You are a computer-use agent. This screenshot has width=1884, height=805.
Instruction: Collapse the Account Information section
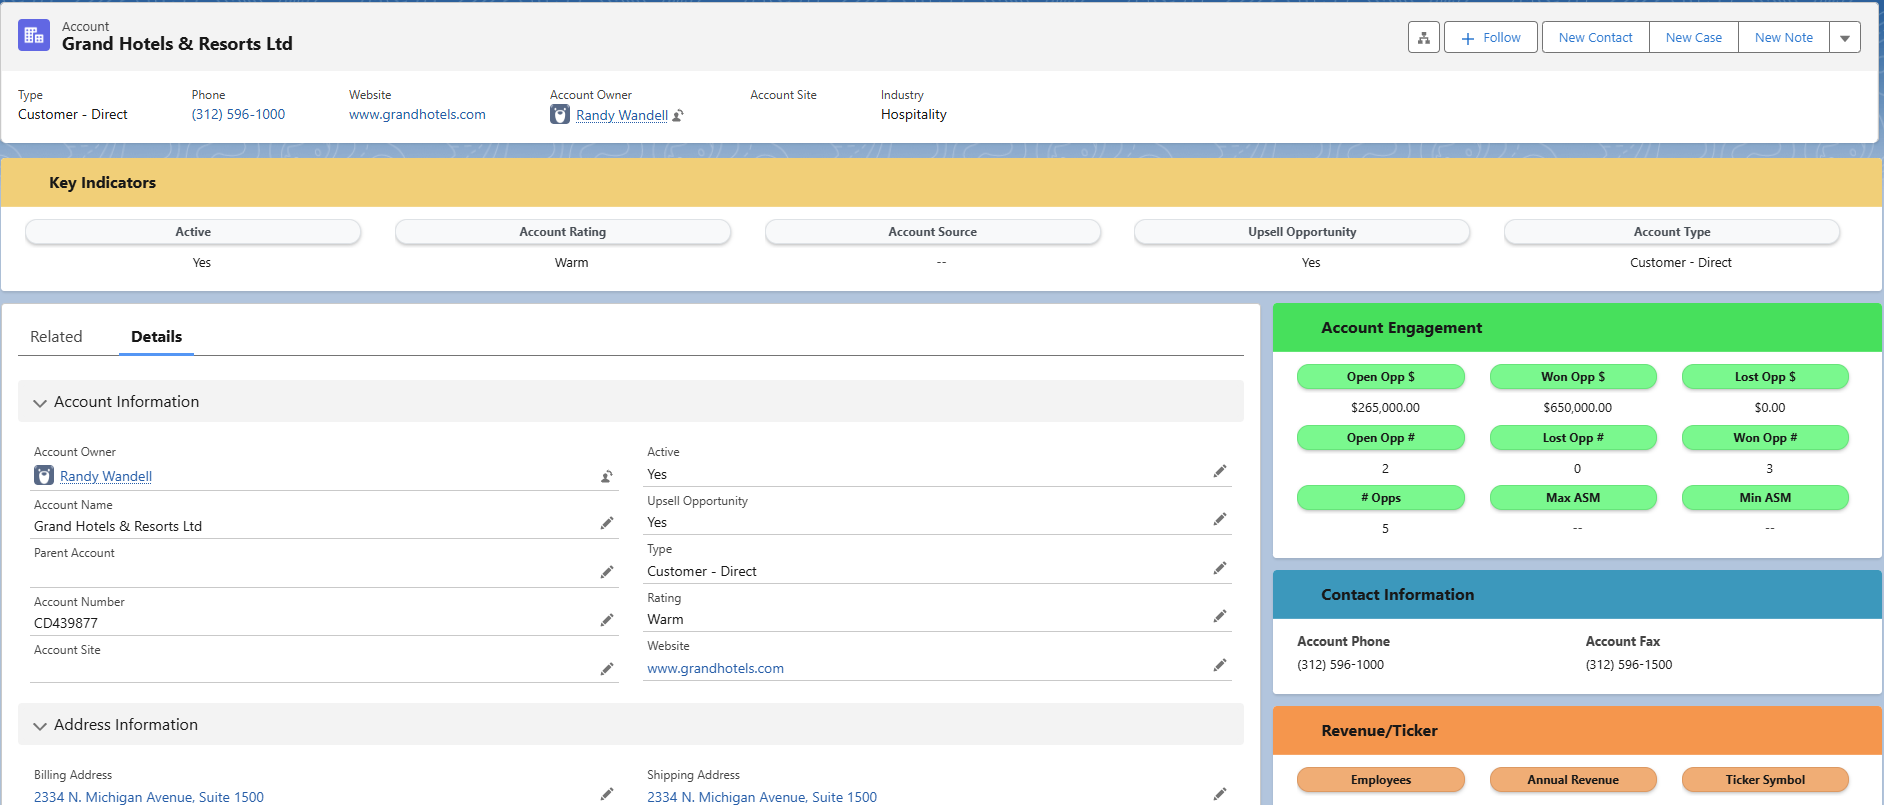click(40, 403)
